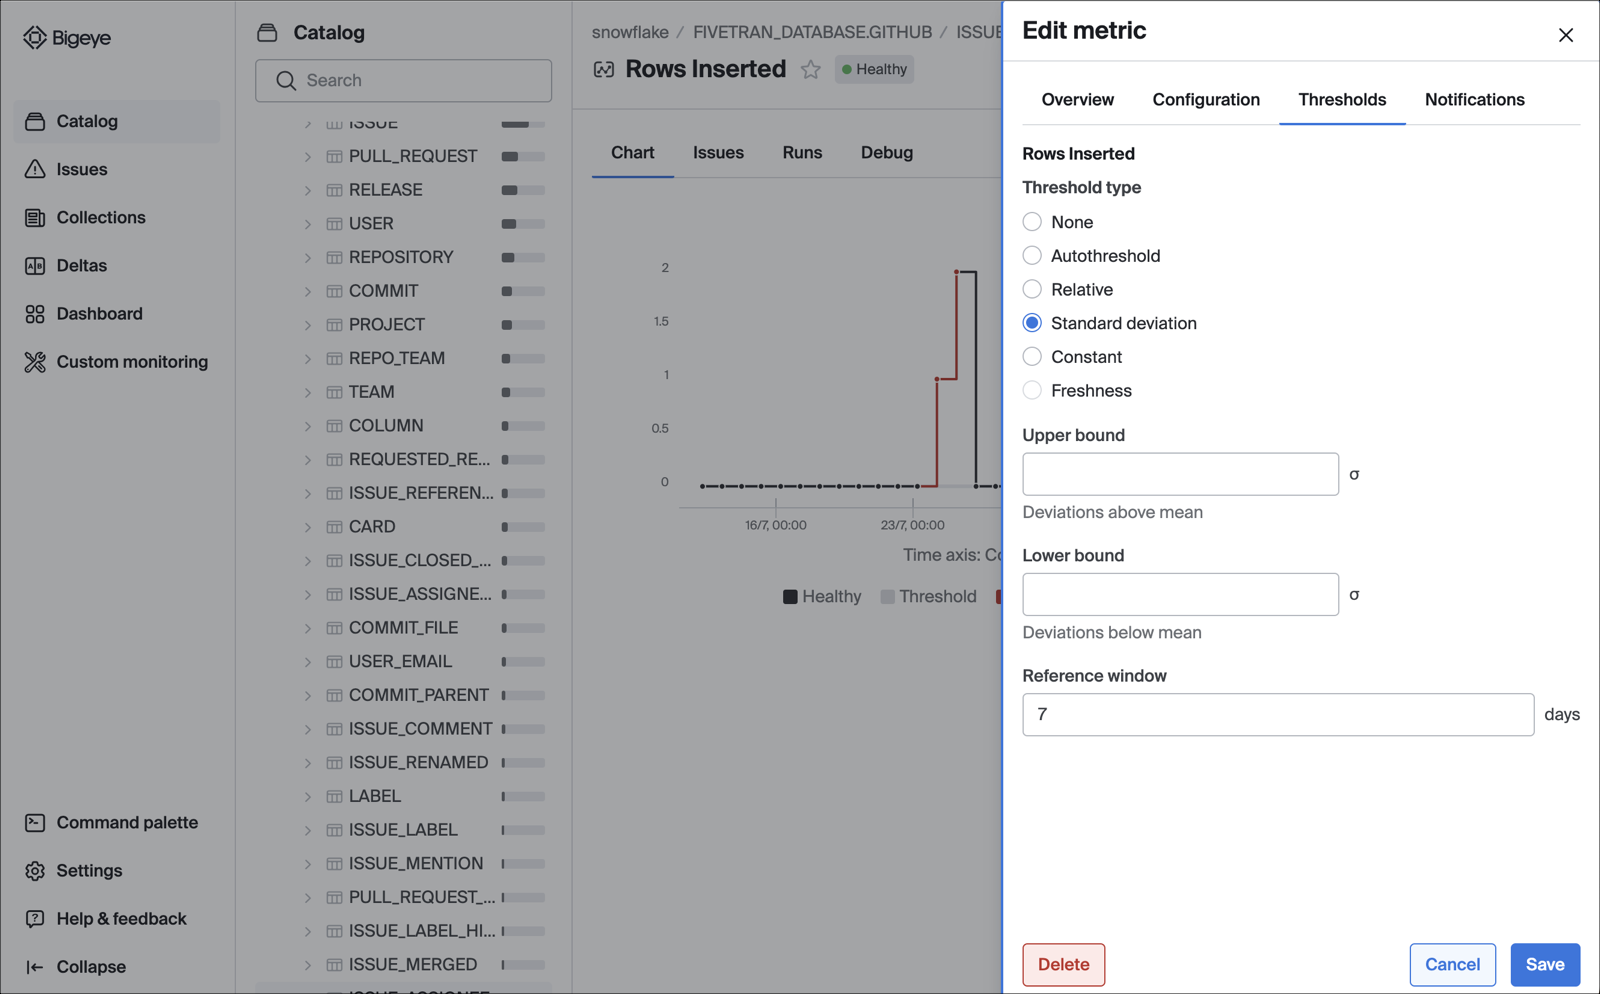Expand the ISSUE_COMMENT tree row
This screenshot has width=1600, height=994.
(308, 729)
